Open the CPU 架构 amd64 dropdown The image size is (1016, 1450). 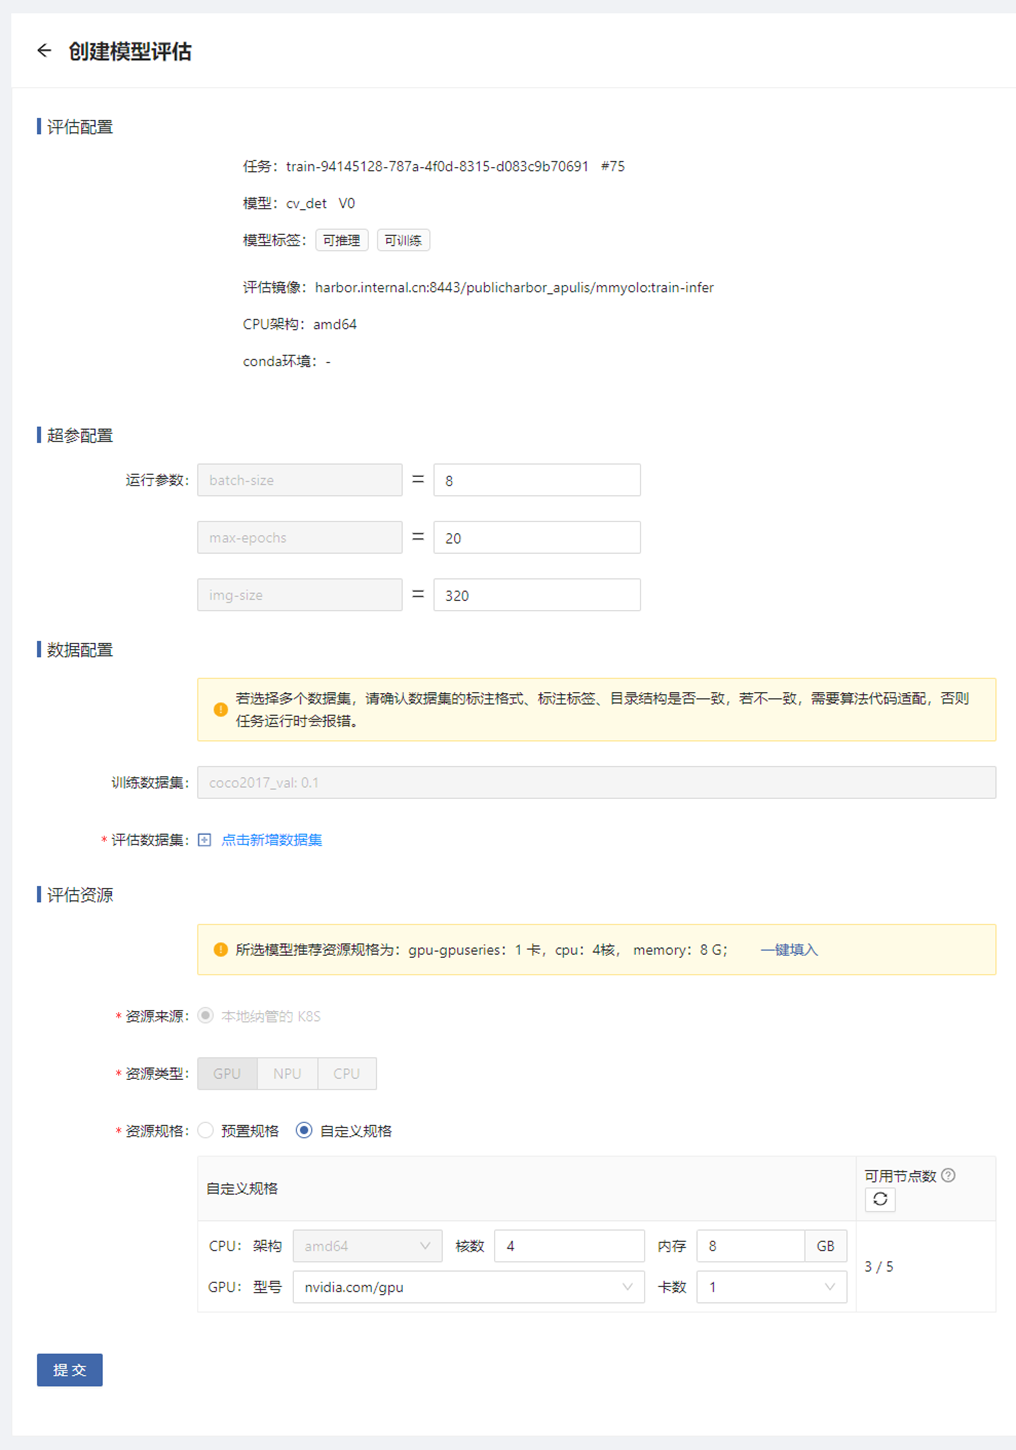coord(367,1246)
